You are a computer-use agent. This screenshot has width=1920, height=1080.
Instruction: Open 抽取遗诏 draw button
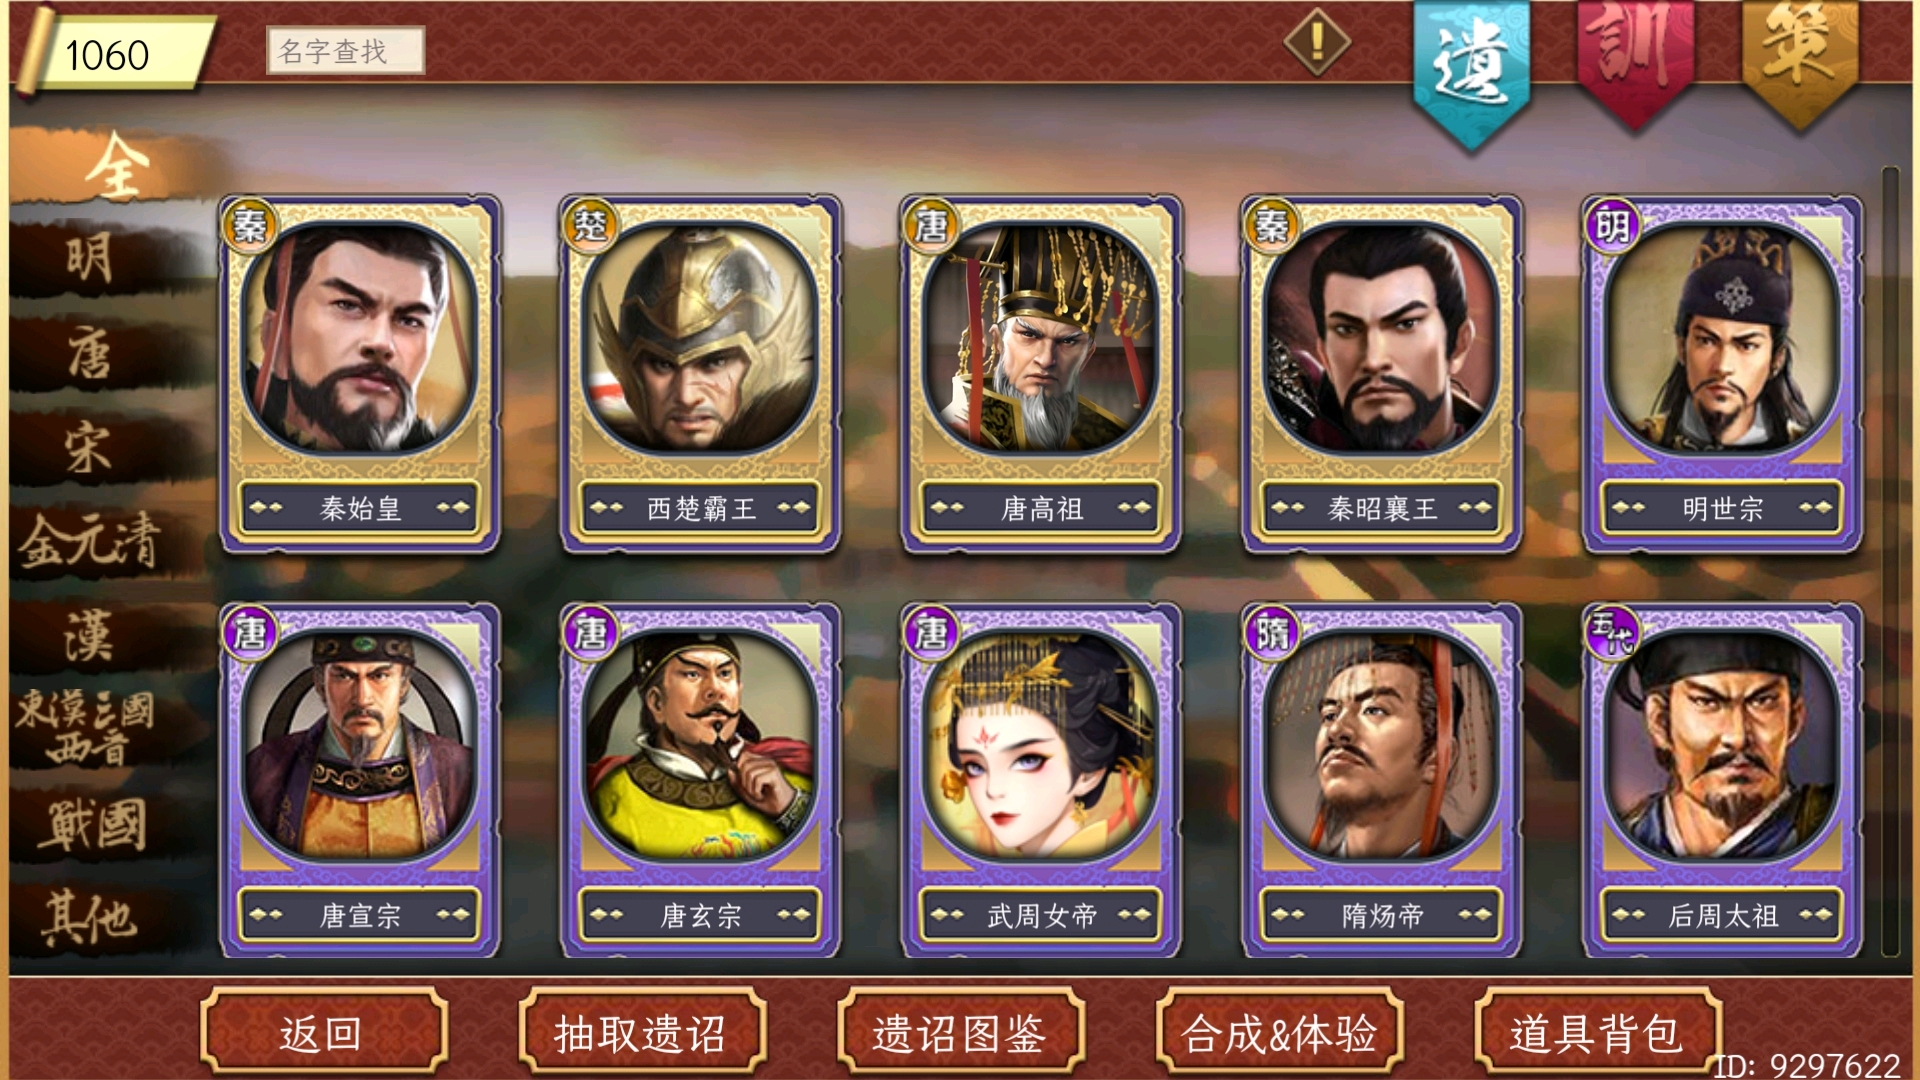pyautogui.click(x=641, y=1032)
